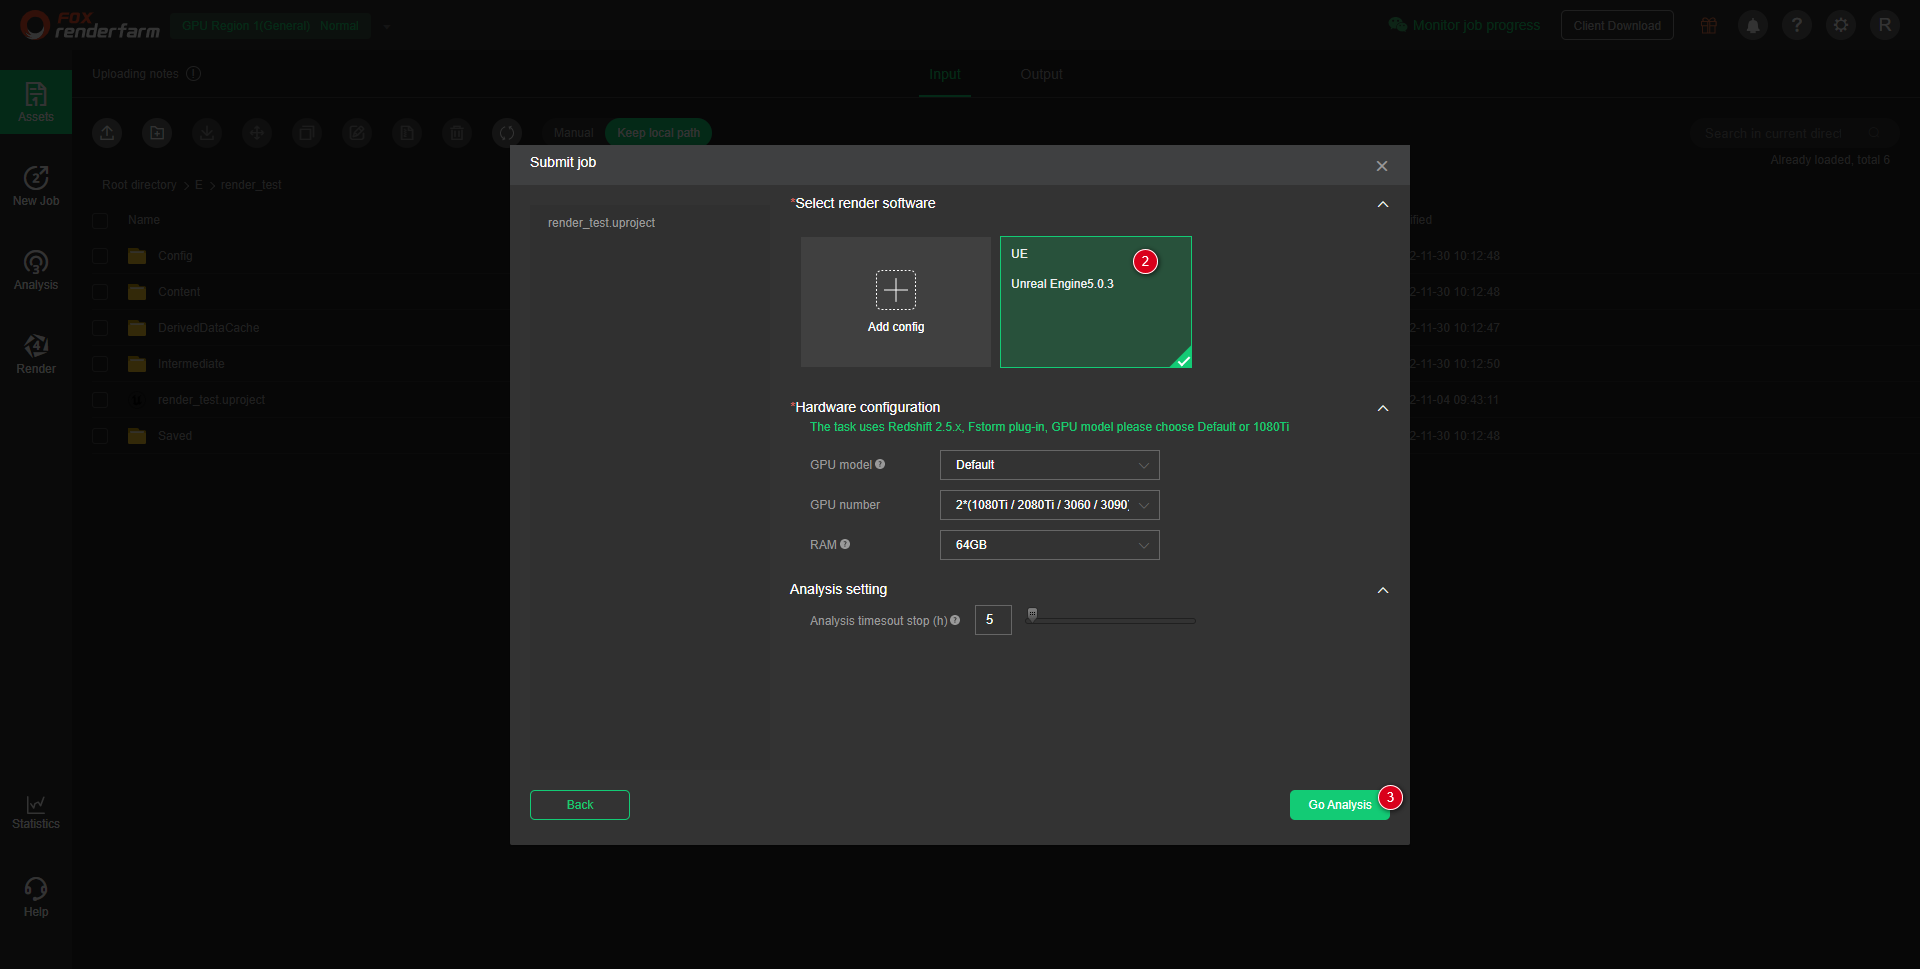Open notifications bell icon
The image size is (1920, 969).
[1753, 25]
